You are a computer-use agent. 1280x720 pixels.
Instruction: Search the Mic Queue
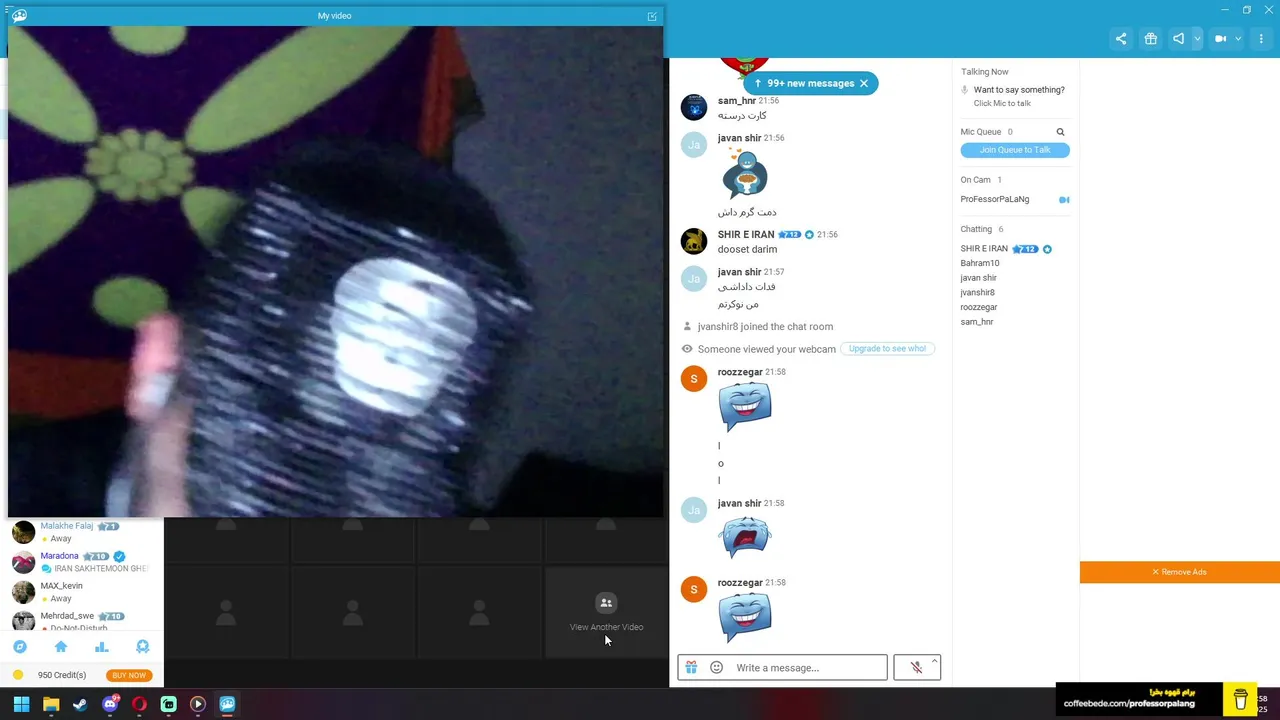click(x=1060, y=132)
